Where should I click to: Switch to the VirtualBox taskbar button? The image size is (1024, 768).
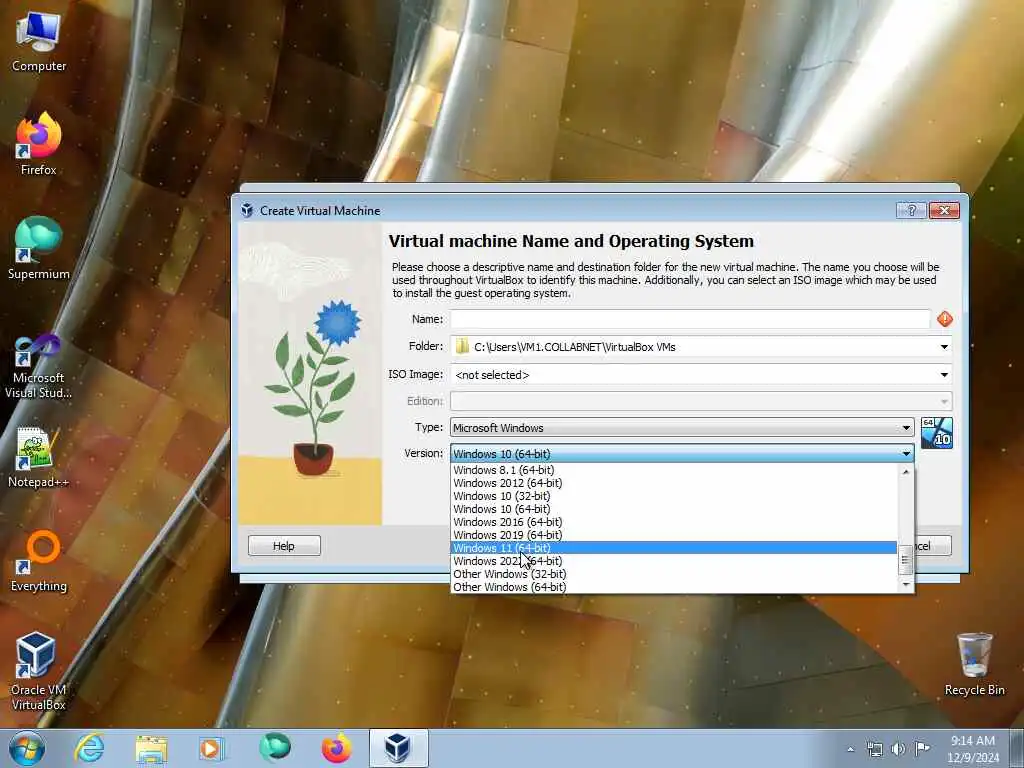coord(398,748)
